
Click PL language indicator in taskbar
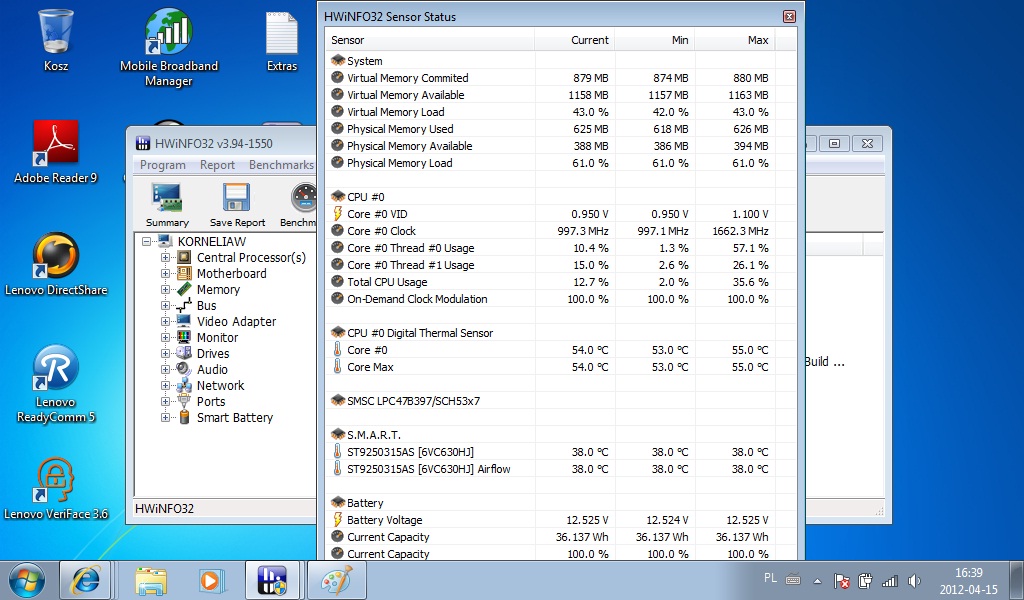[770, 578]
